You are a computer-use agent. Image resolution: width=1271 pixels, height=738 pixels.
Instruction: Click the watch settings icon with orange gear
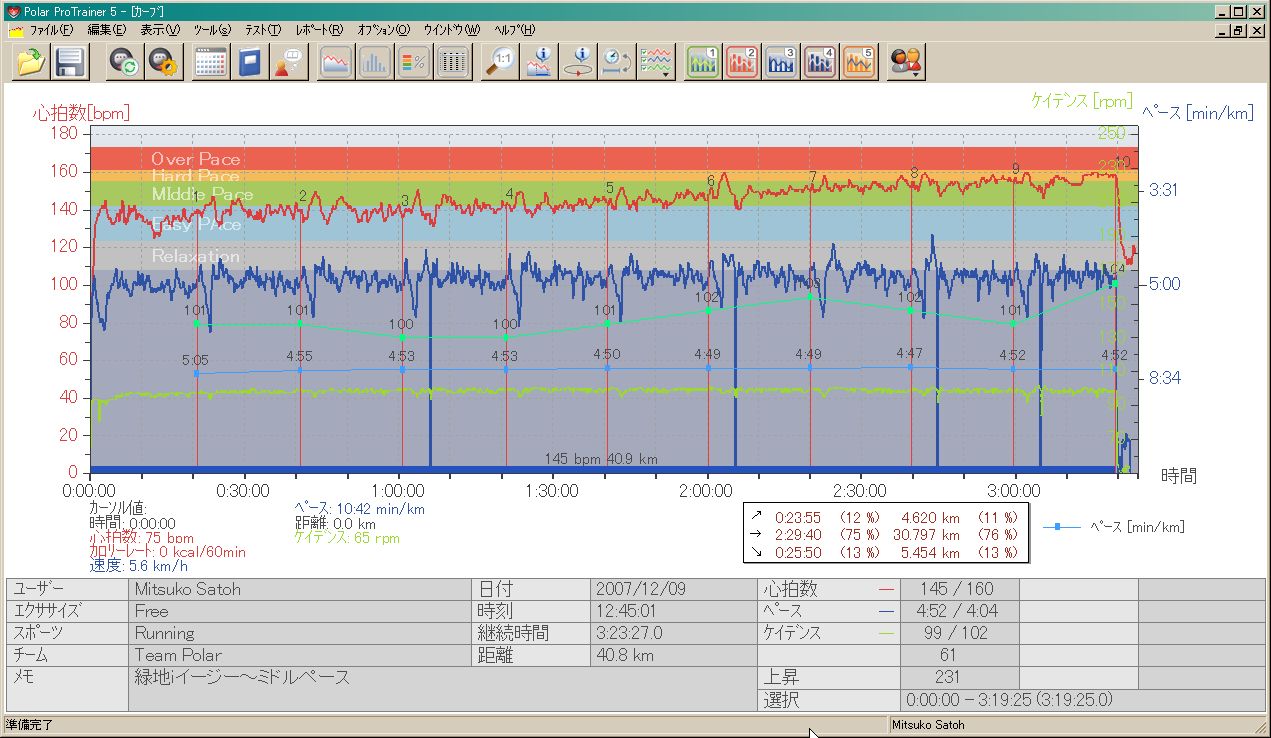coord(163,63)
